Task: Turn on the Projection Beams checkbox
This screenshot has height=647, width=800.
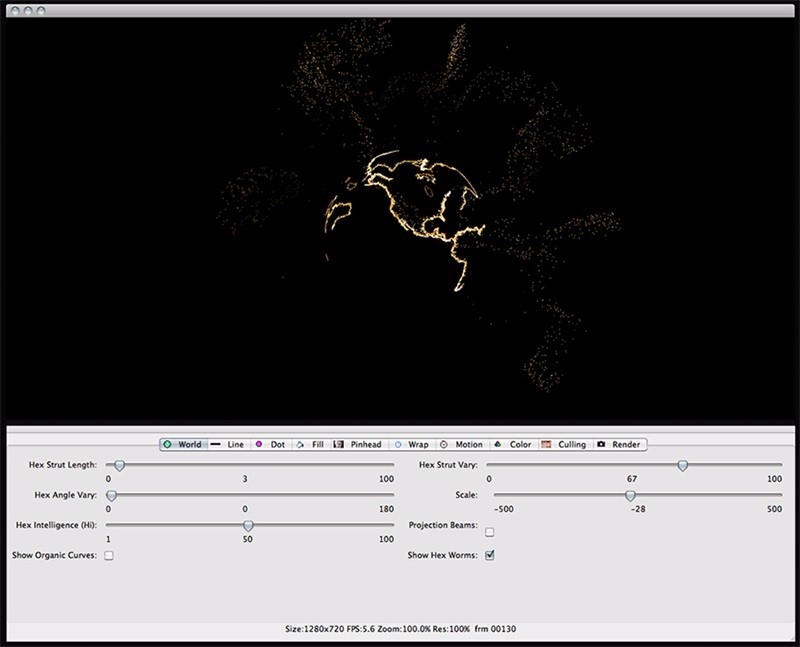Action: [490, 532]
